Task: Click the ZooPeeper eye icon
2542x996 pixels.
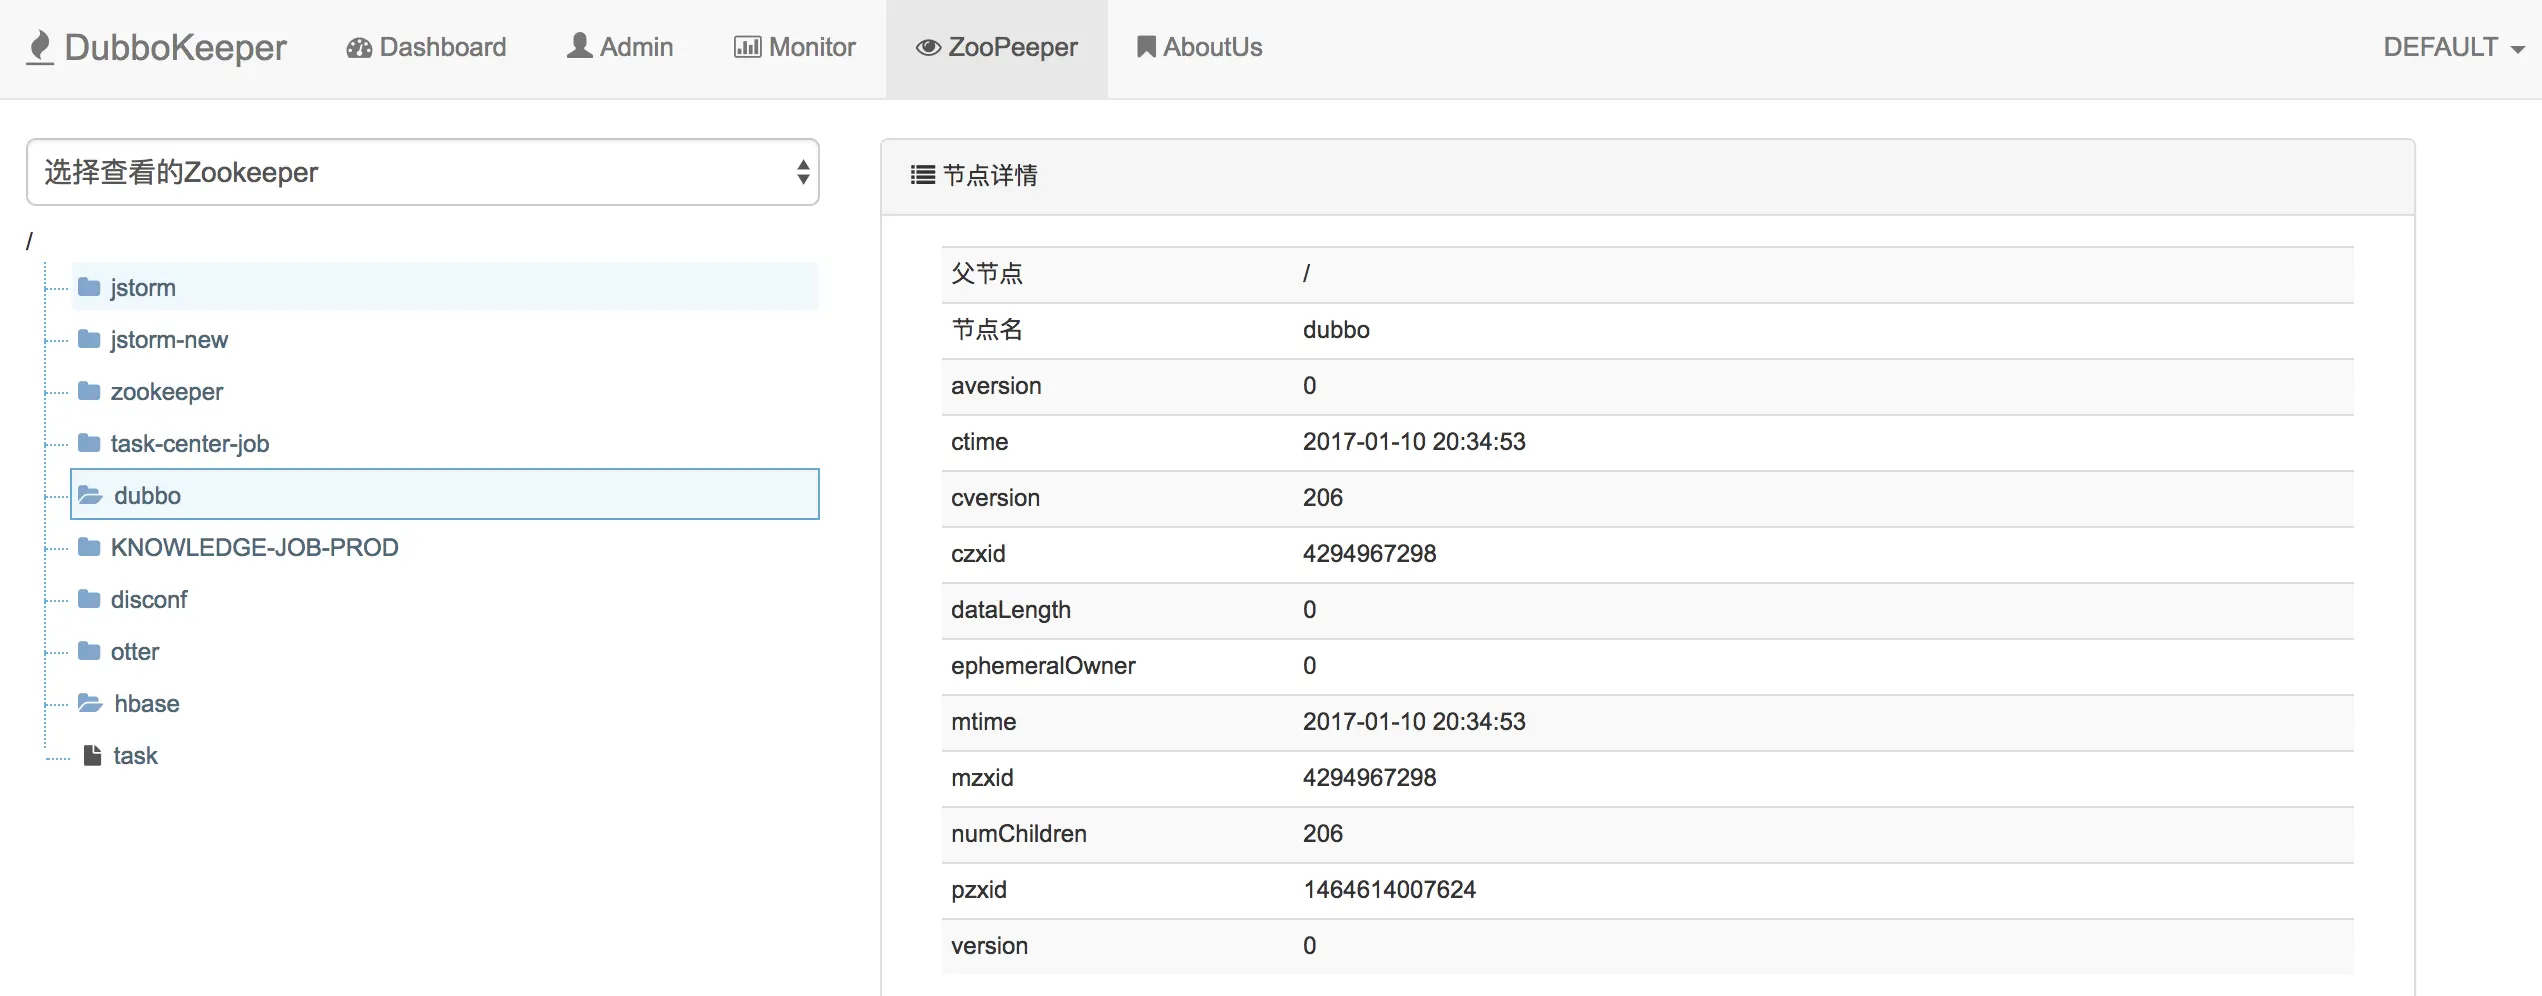Action: (928, 47)
